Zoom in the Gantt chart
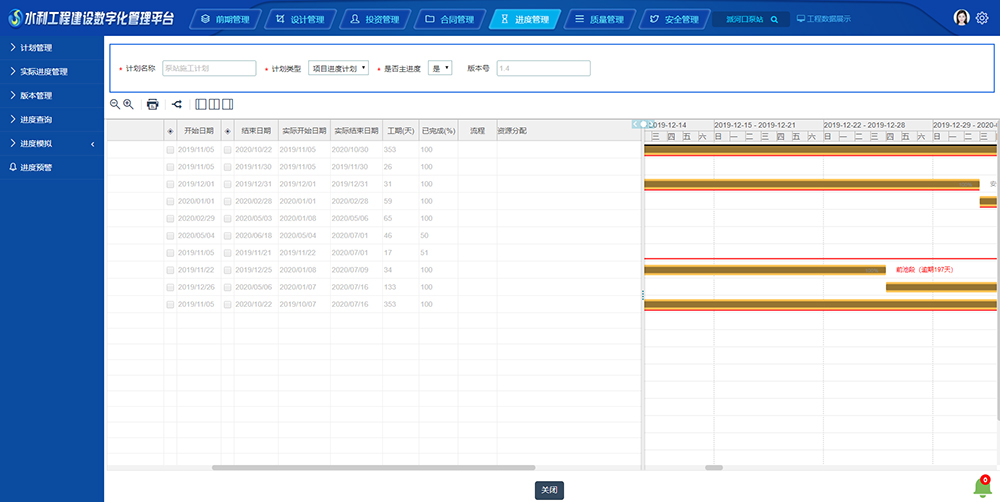 [x=128, y=104]
